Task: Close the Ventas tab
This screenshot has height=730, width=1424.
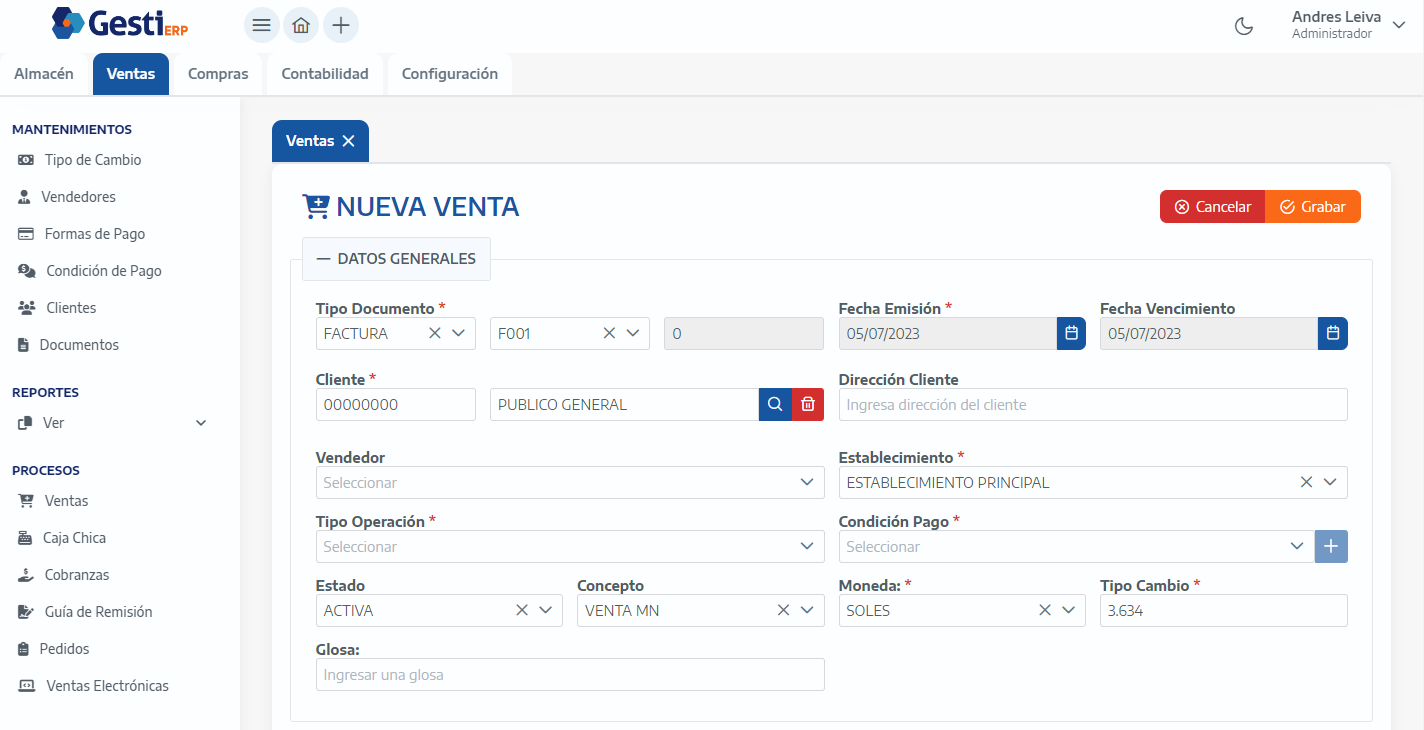Action: [349, 141]
